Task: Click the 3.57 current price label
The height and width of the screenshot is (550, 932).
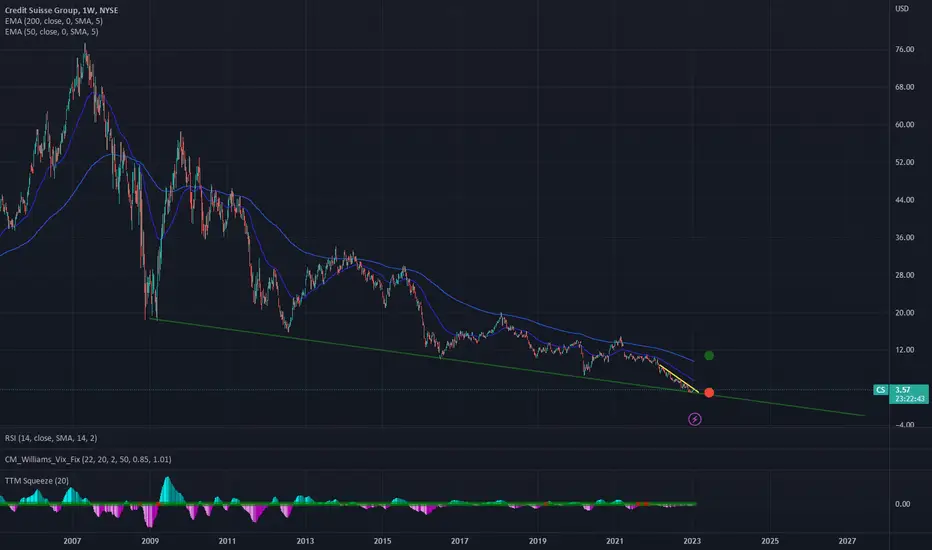Action: [x=903, y=390]
